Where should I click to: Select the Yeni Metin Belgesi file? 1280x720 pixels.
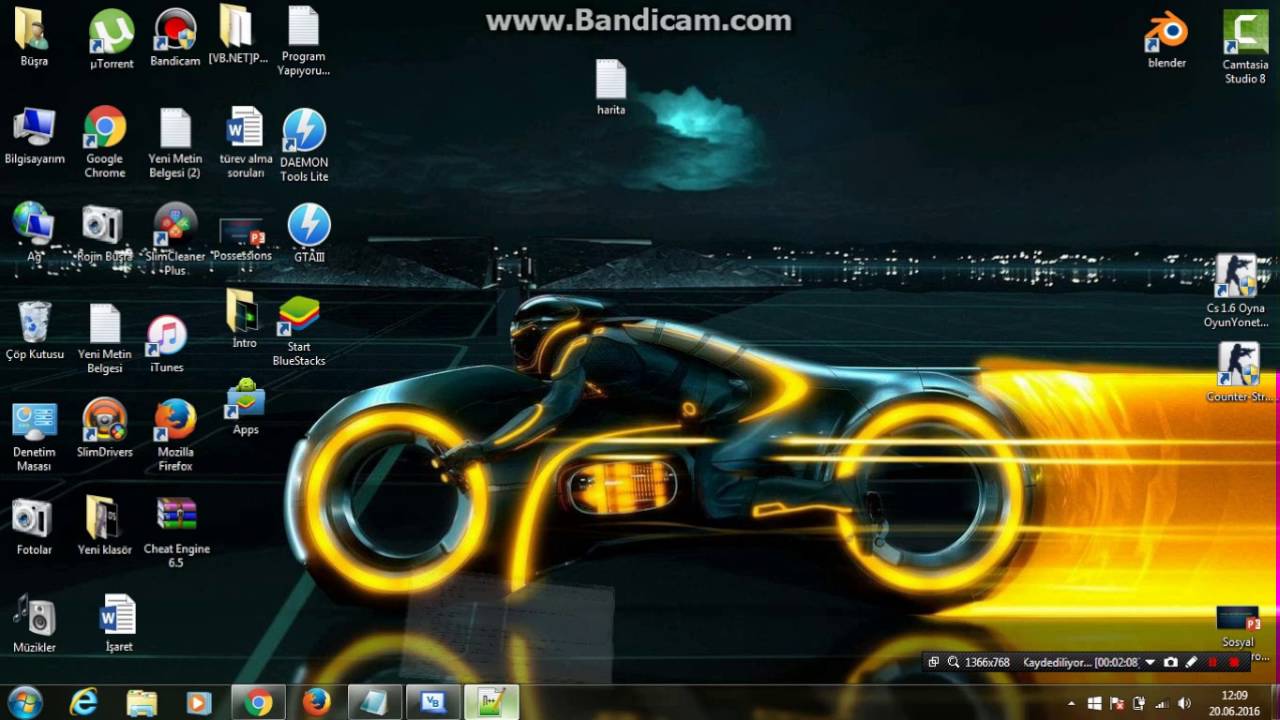tap(105, 338)
